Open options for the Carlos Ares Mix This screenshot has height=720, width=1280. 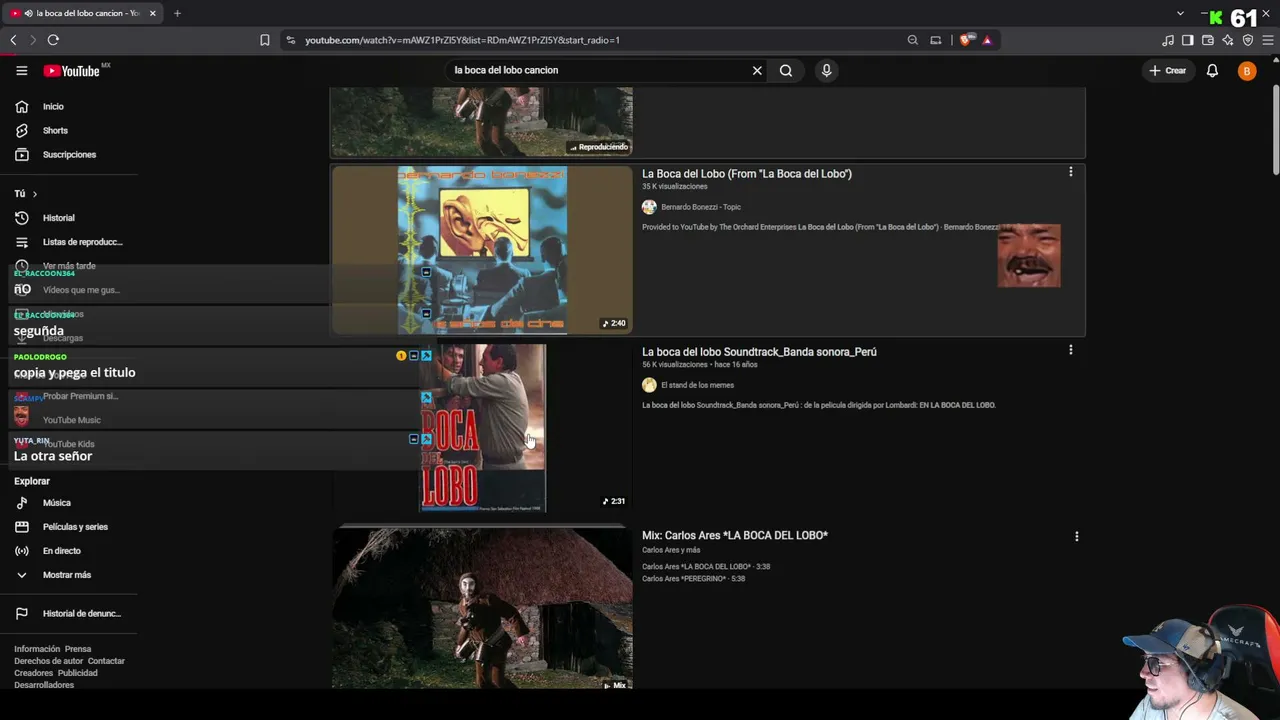pyautogui.click(x=1077, y=537)
